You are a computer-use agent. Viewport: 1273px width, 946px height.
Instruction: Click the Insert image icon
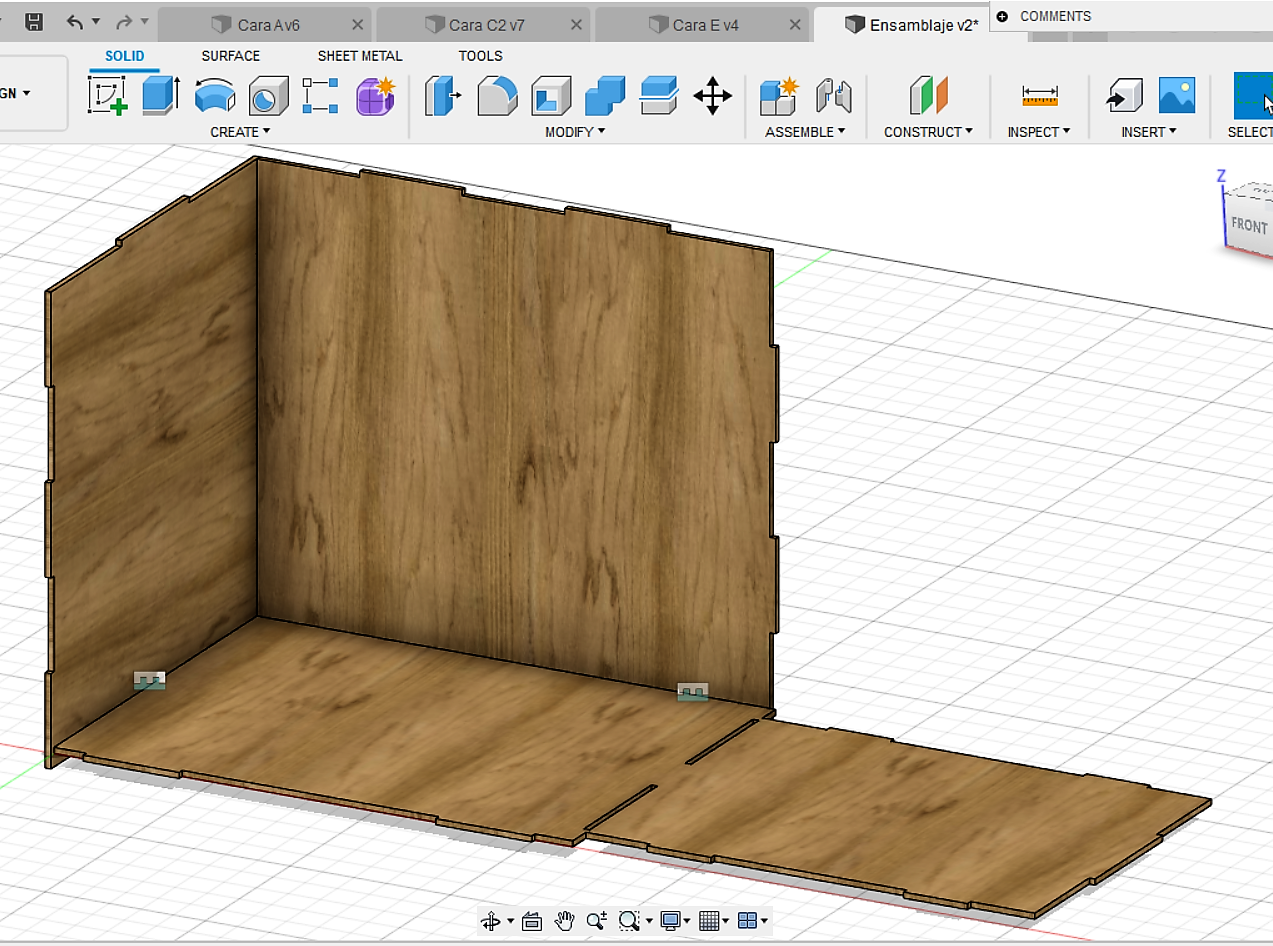point(1177,97)
